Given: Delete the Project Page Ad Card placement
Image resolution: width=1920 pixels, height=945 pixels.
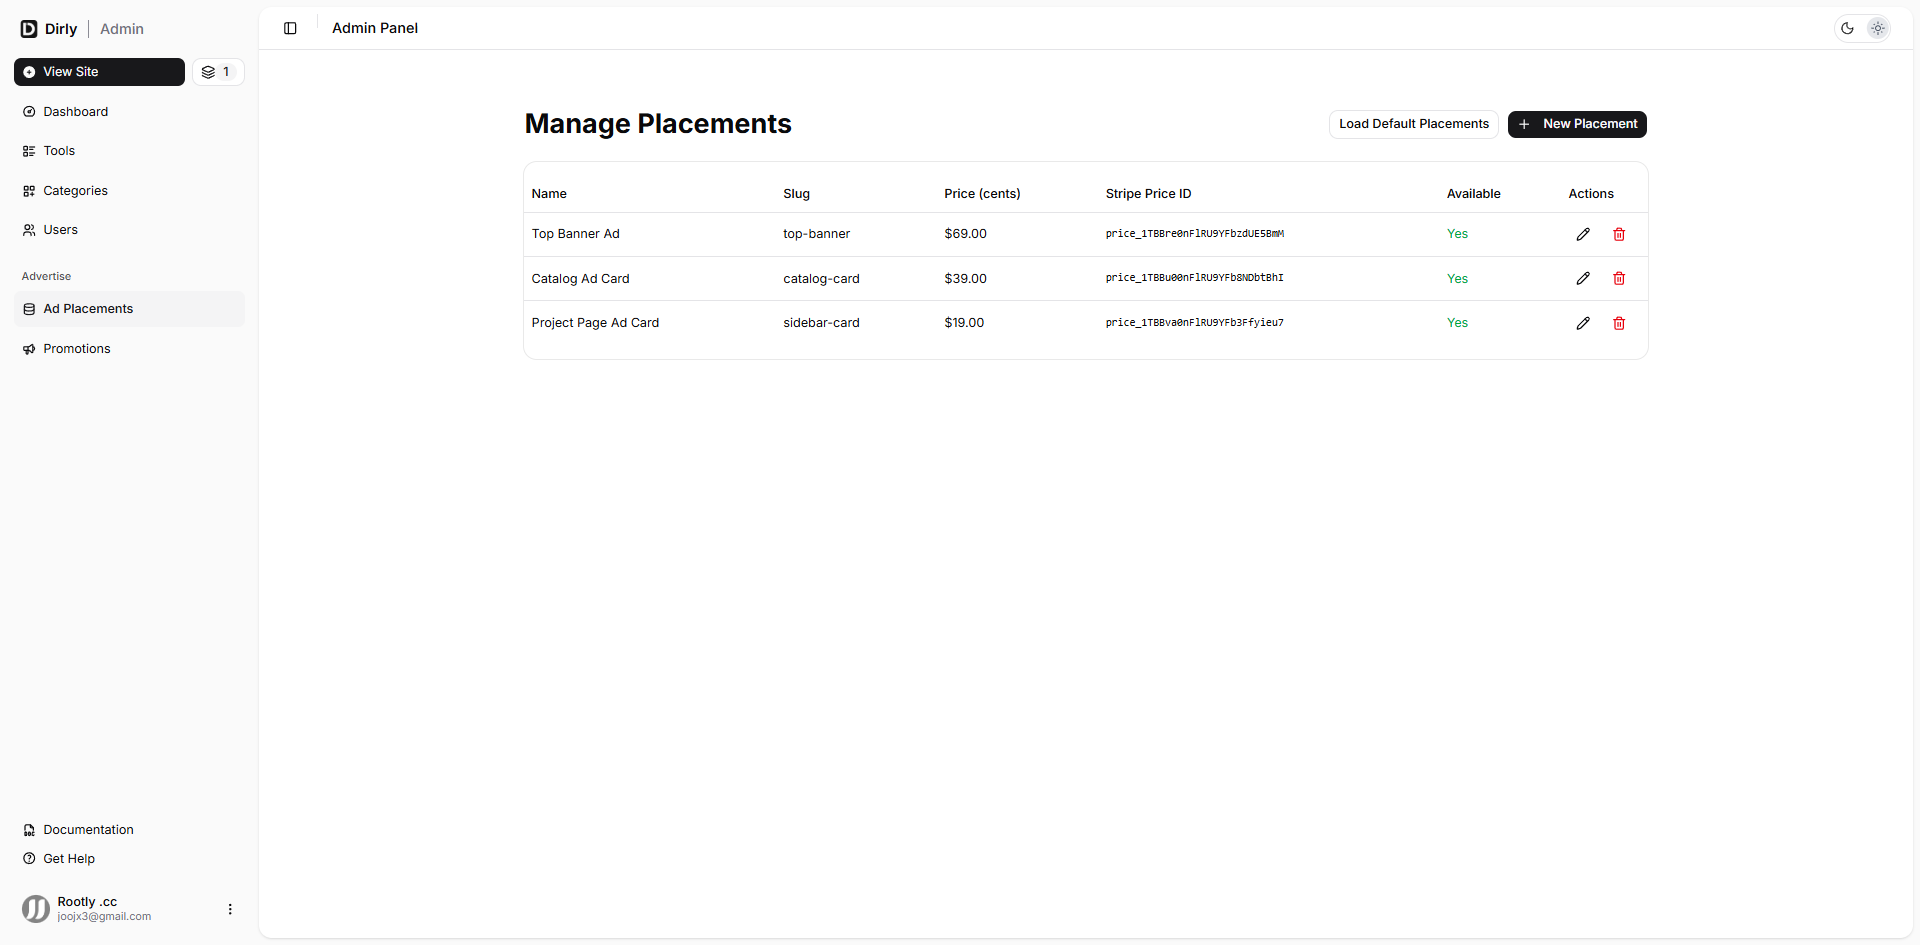Looking at the screenshot, I should click(1618, 323).
